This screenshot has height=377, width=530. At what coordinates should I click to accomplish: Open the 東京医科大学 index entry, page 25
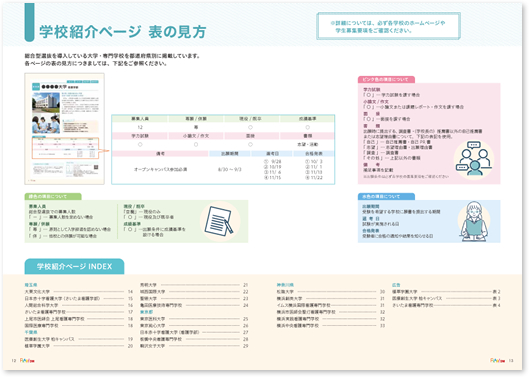194,319
